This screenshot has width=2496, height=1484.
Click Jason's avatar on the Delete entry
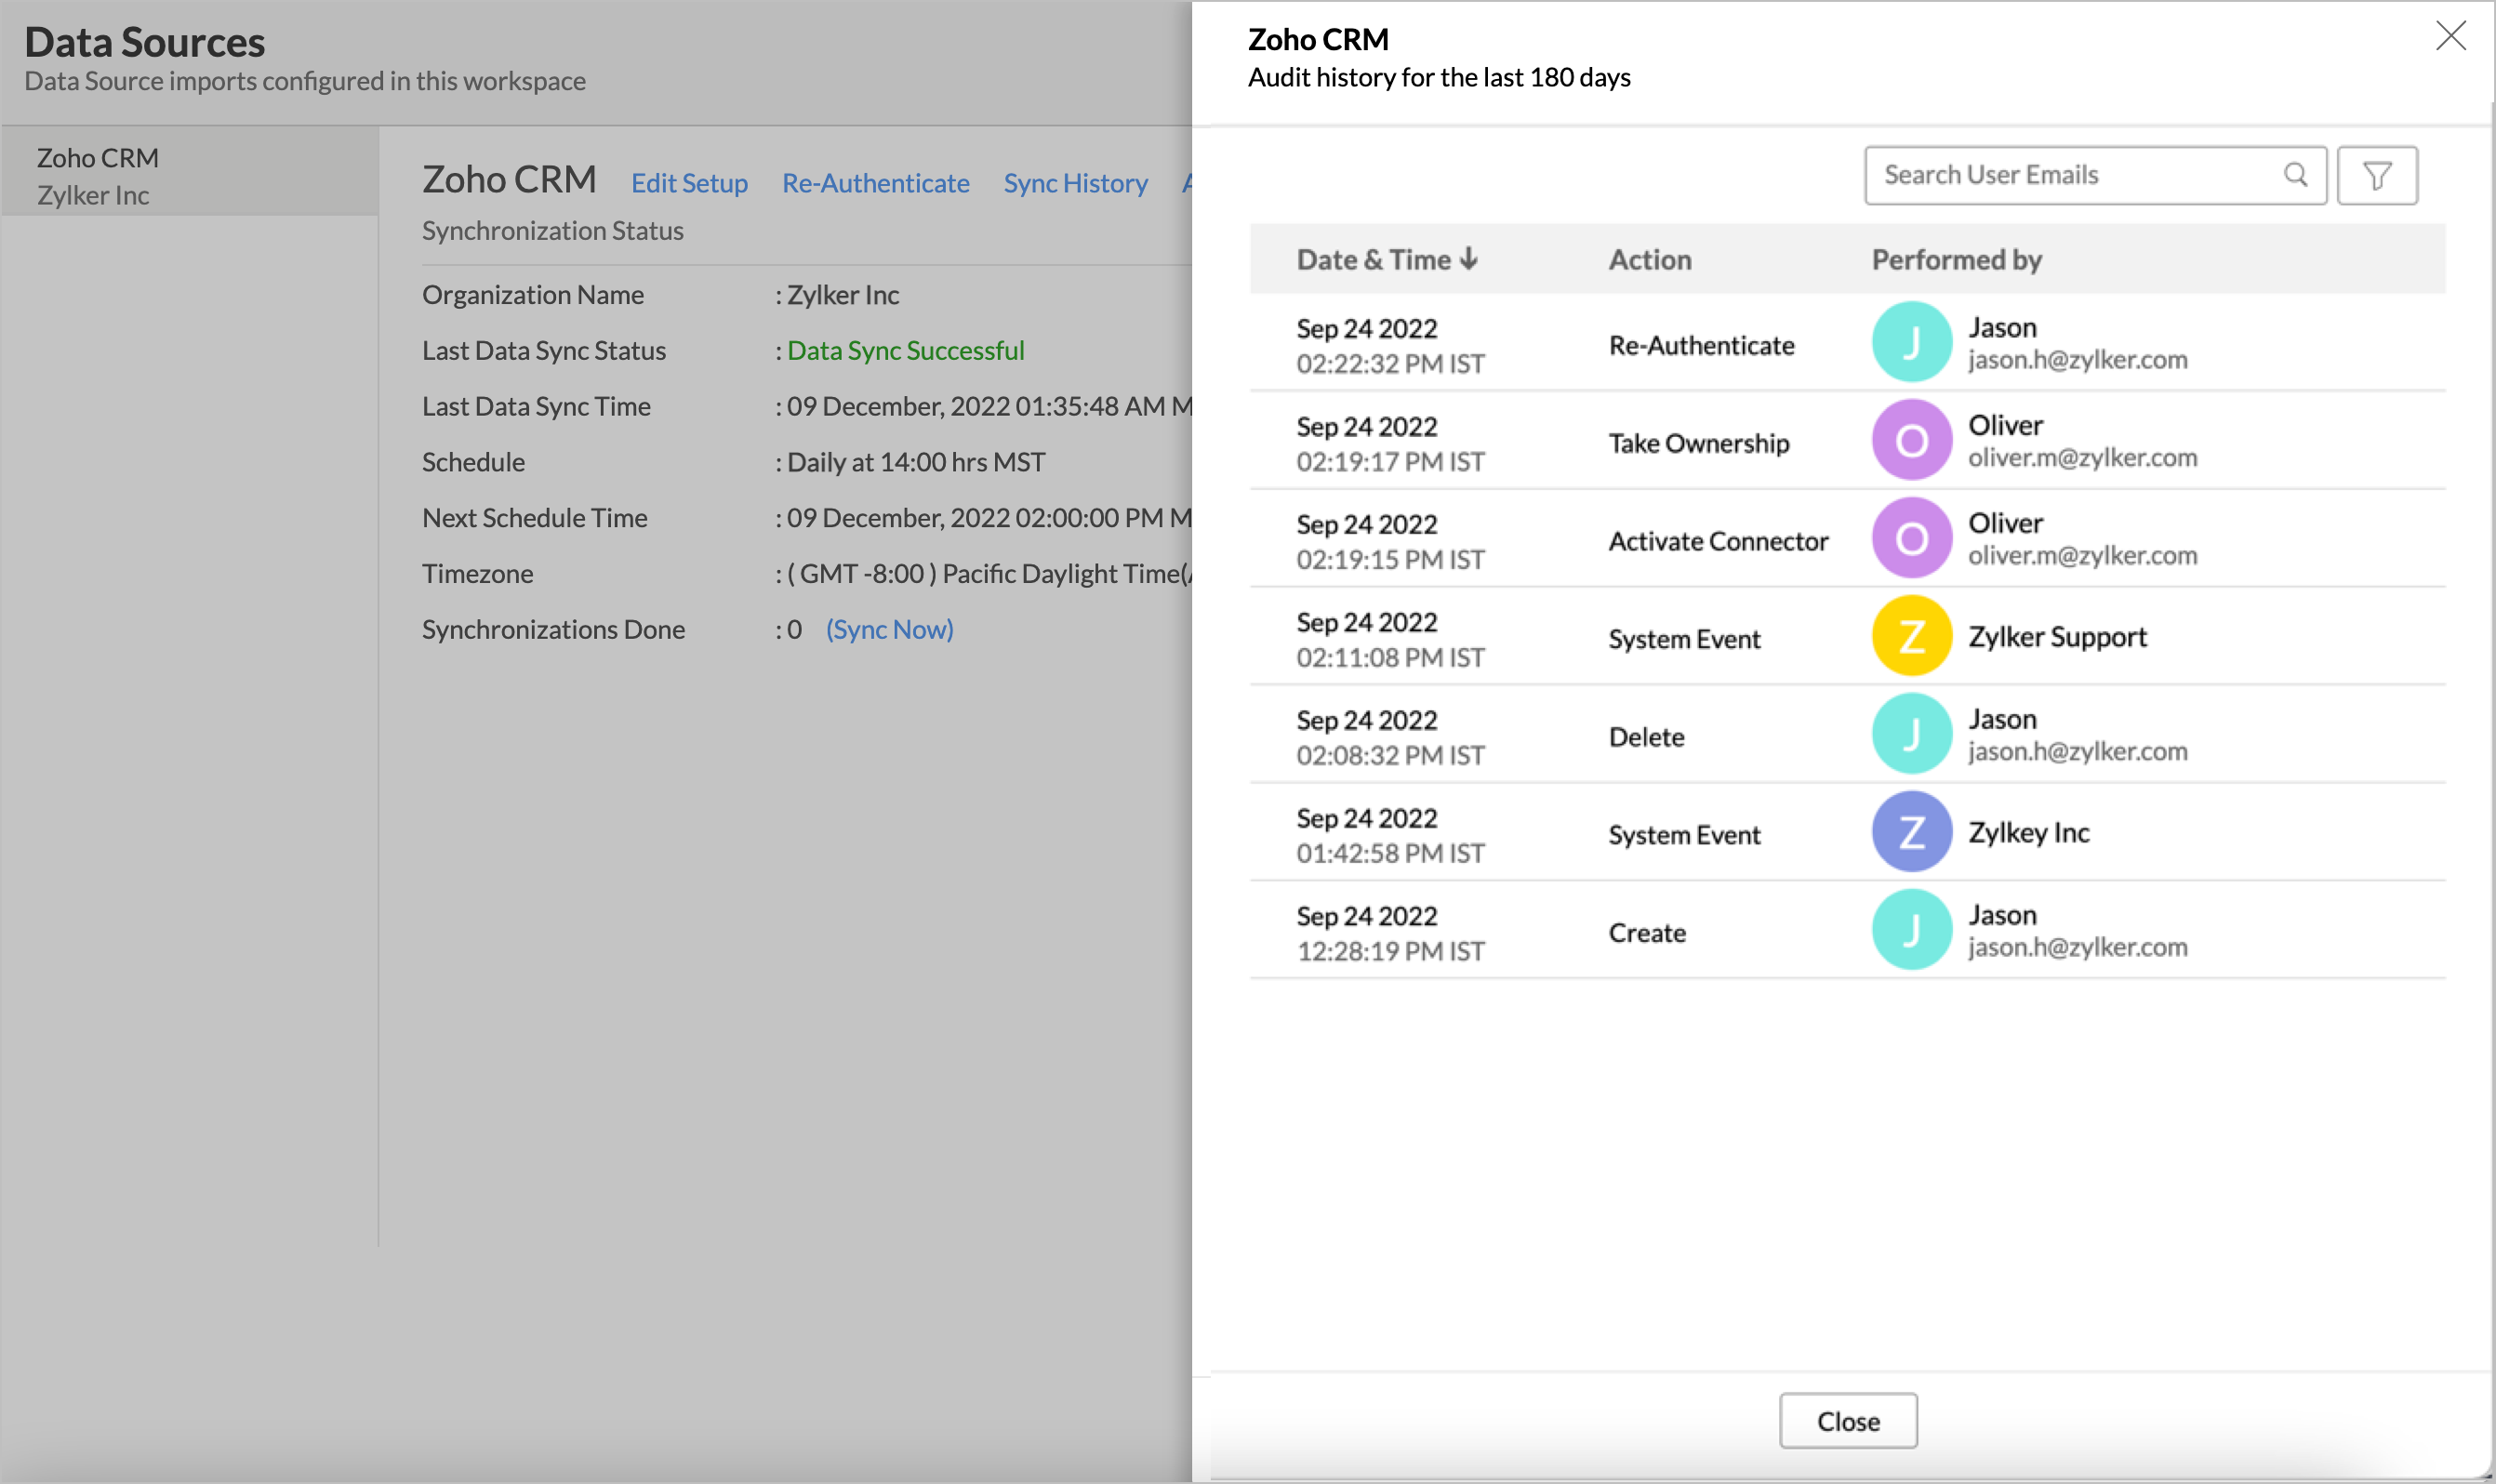1911,733
